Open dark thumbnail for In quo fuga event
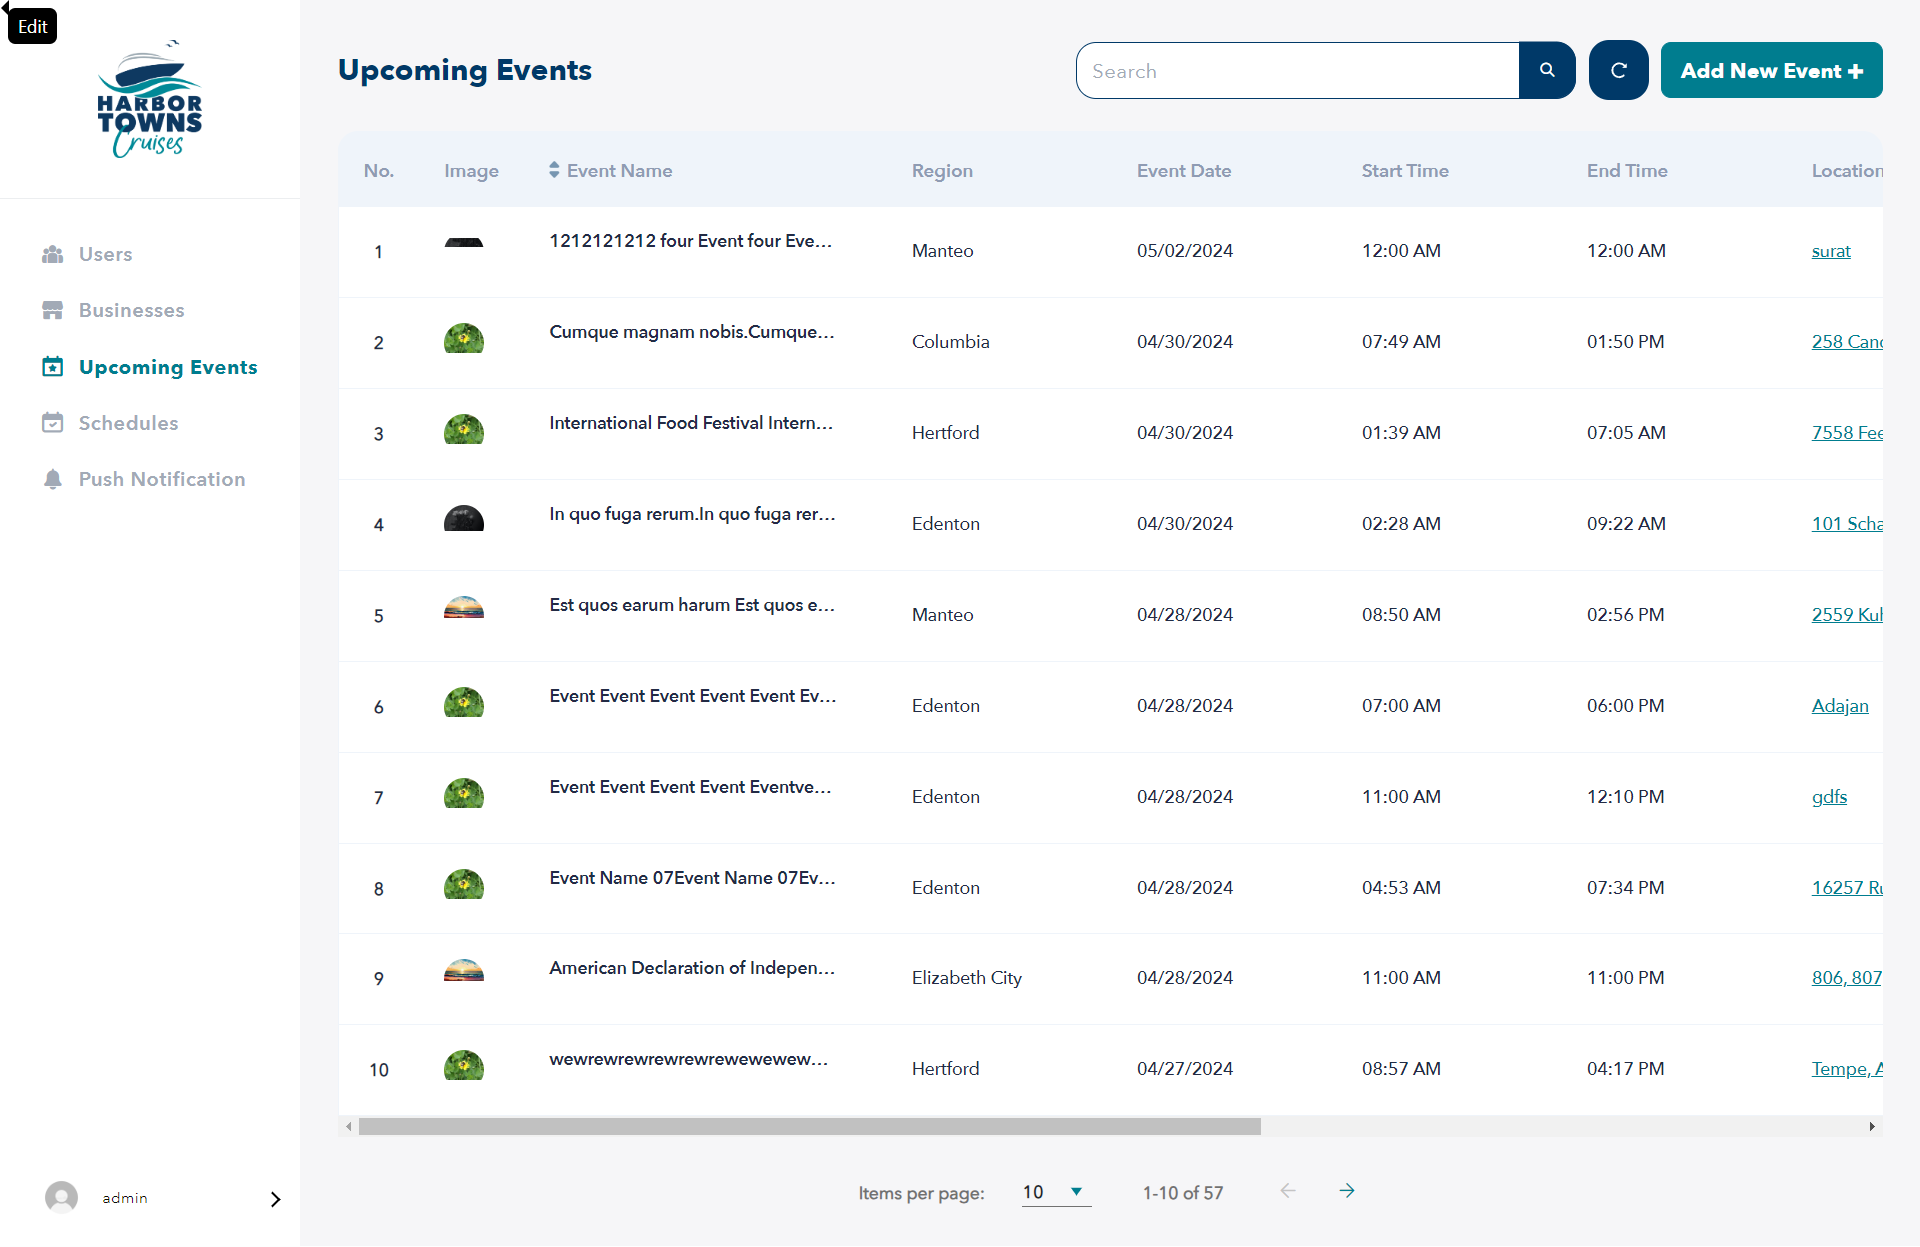The height and width of the screenshot is (1247, 1920). pos(464,518)
